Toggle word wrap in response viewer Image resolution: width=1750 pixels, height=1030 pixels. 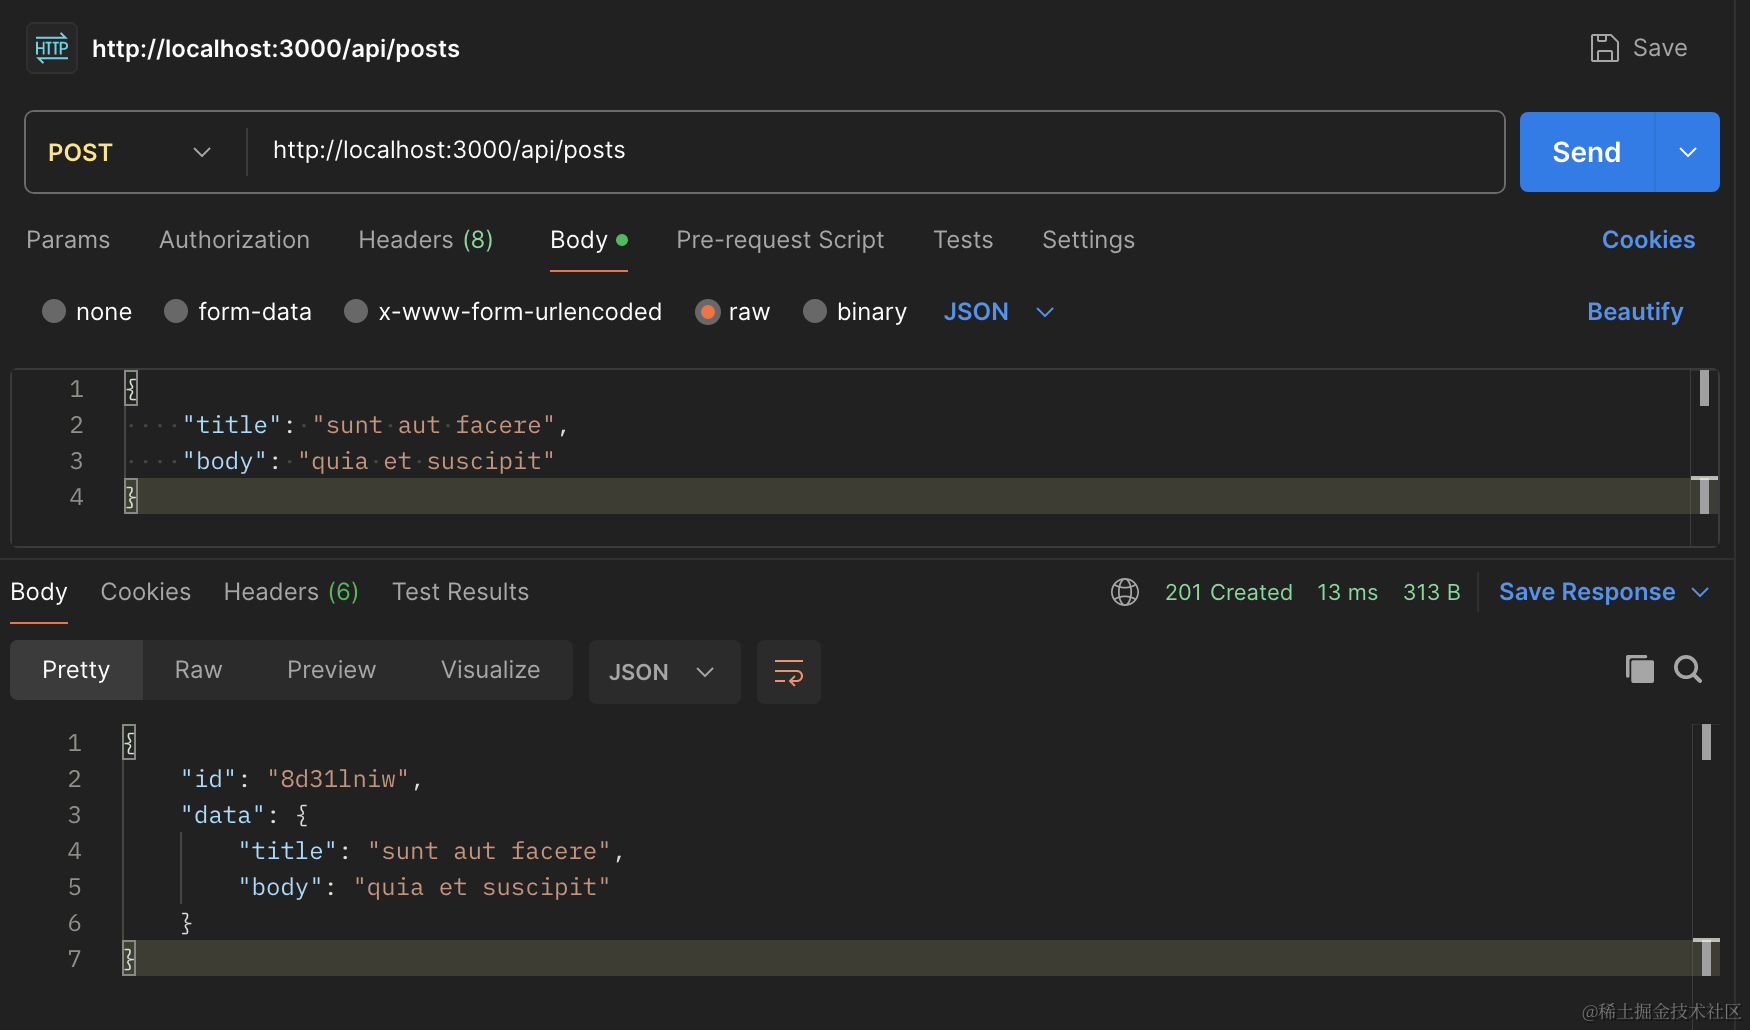coord(788,672)
